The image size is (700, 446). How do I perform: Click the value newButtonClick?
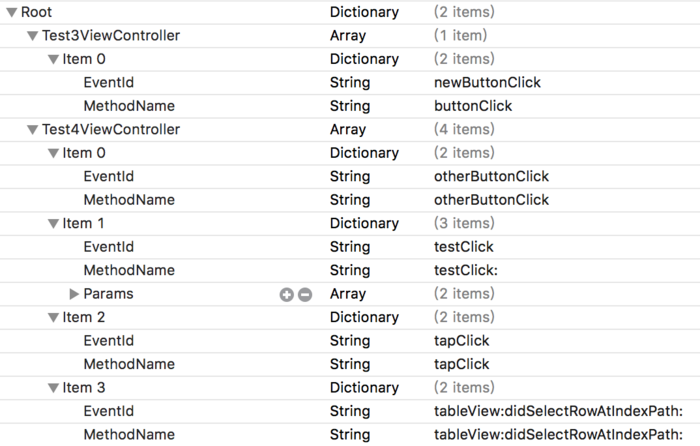487,83
